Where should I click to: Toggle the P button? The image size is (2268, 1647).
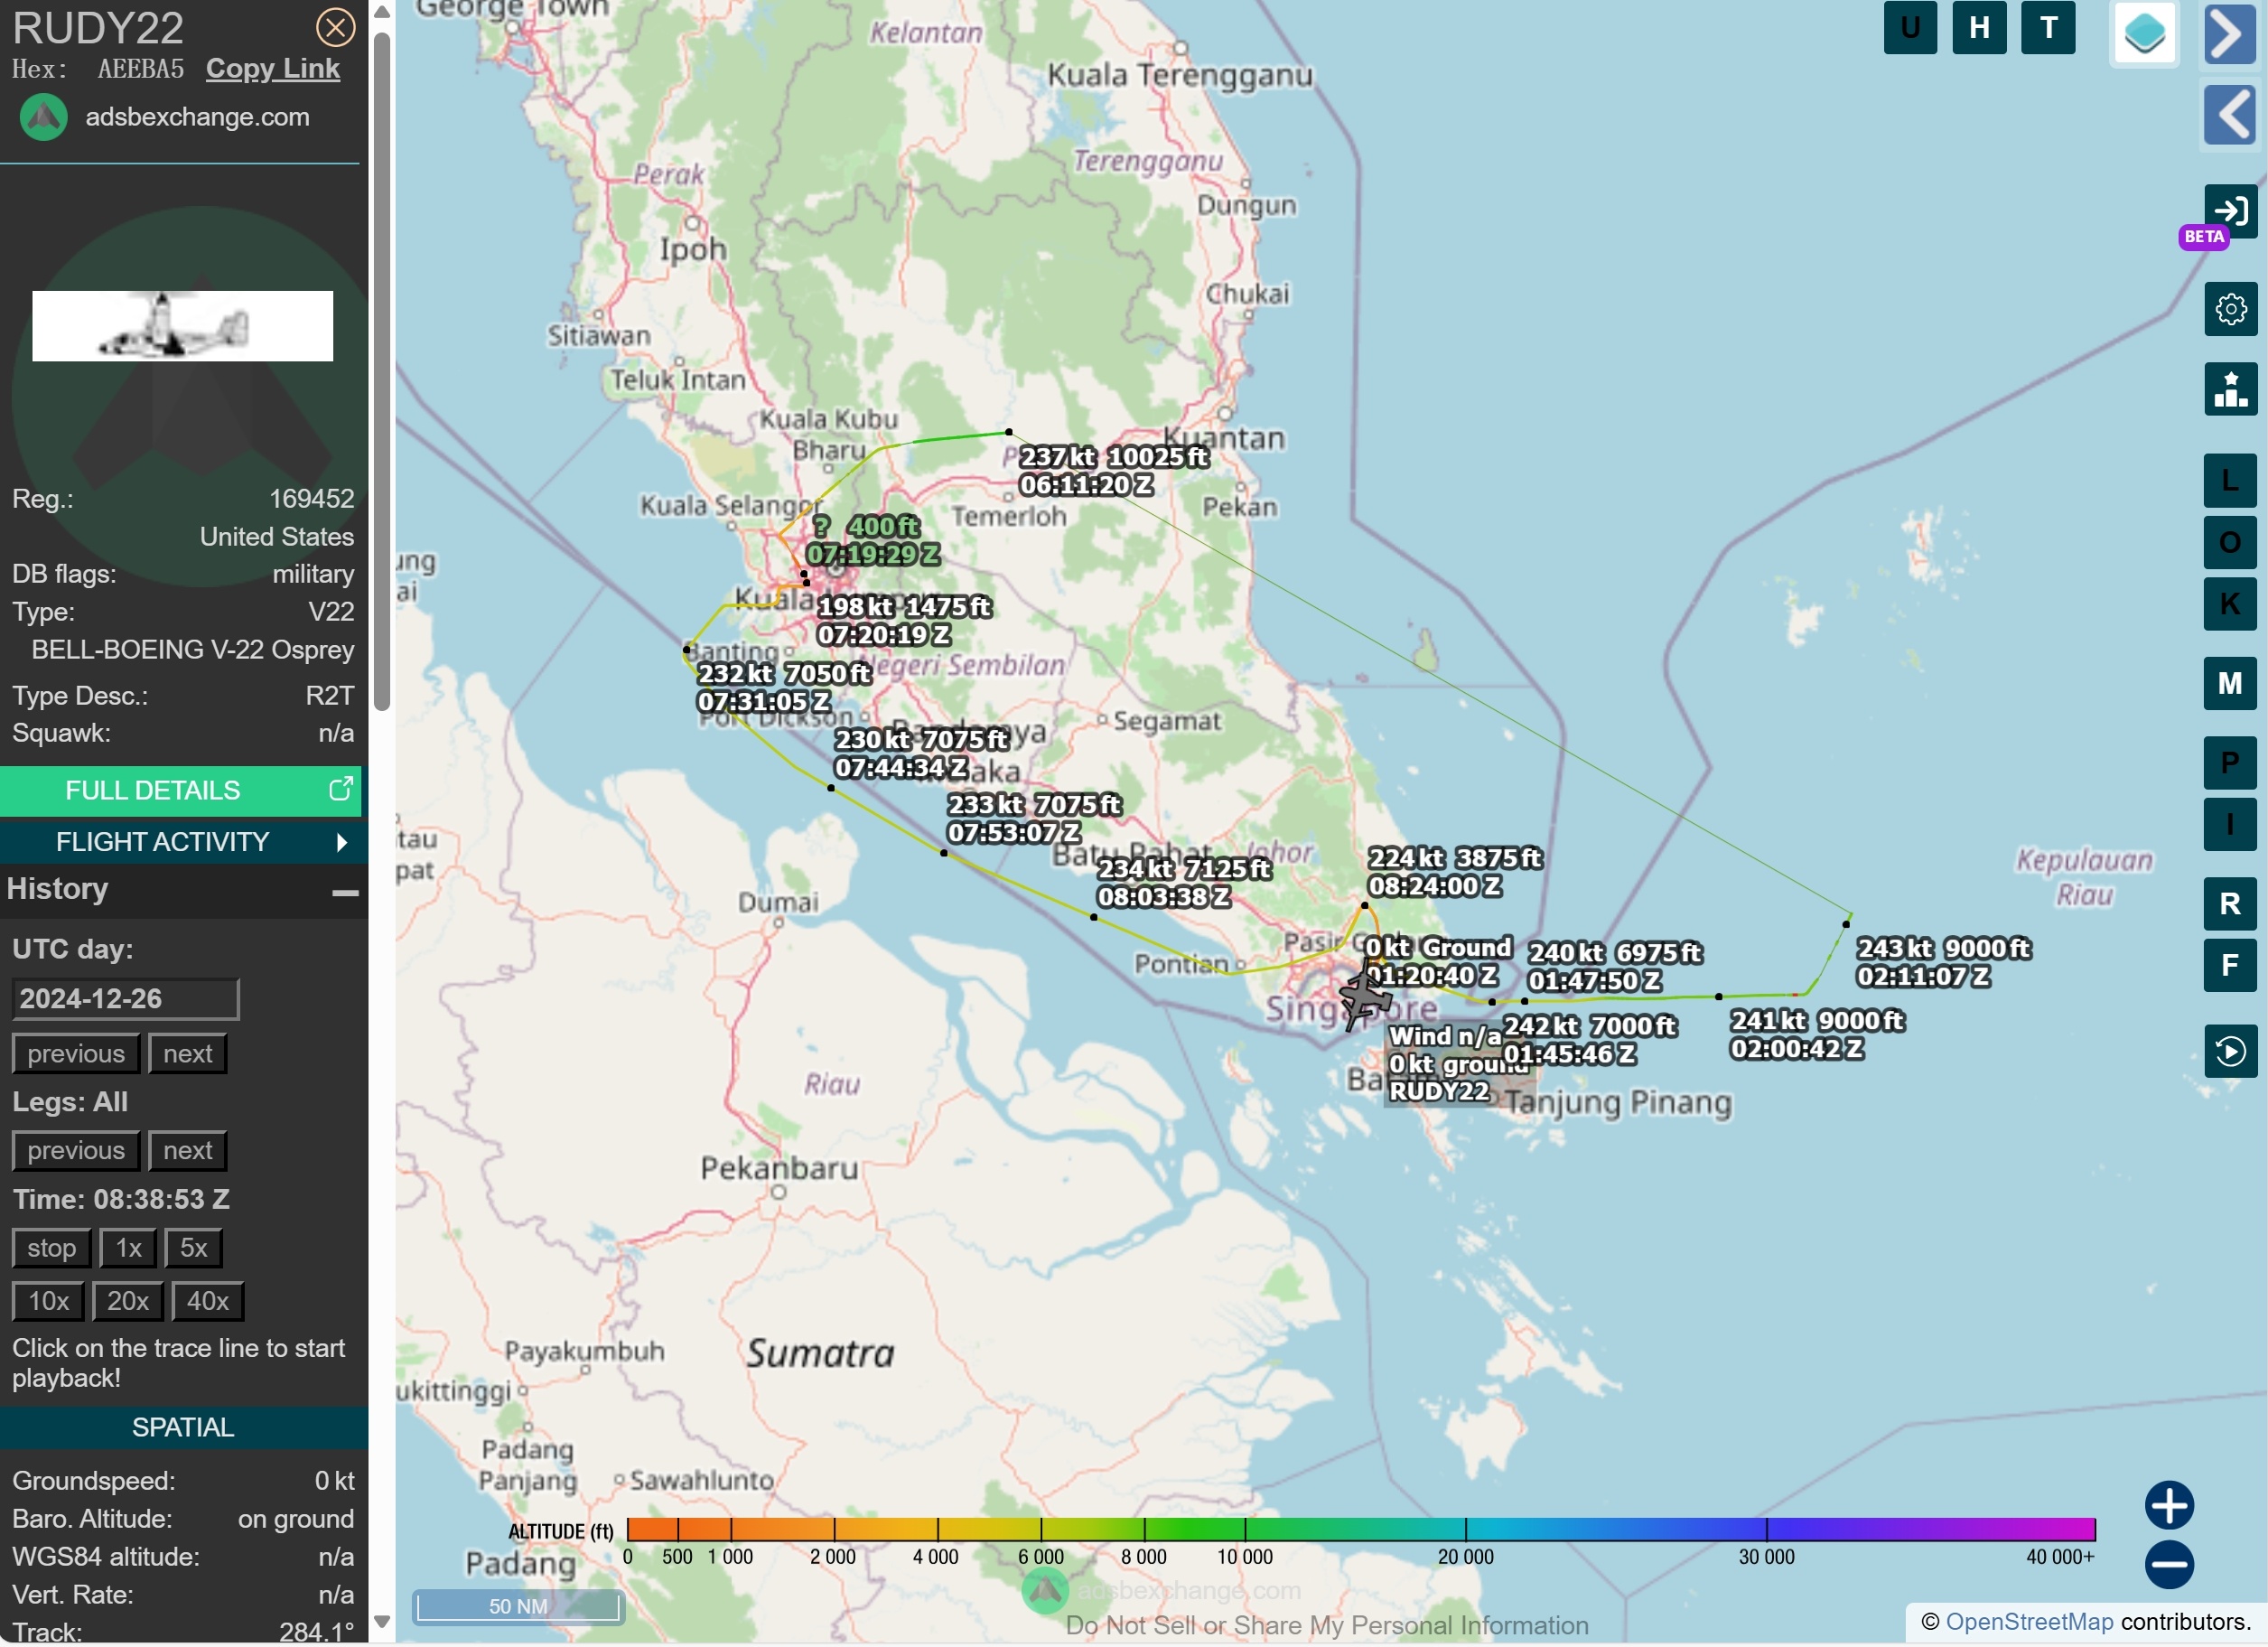tap(2230, 764)
